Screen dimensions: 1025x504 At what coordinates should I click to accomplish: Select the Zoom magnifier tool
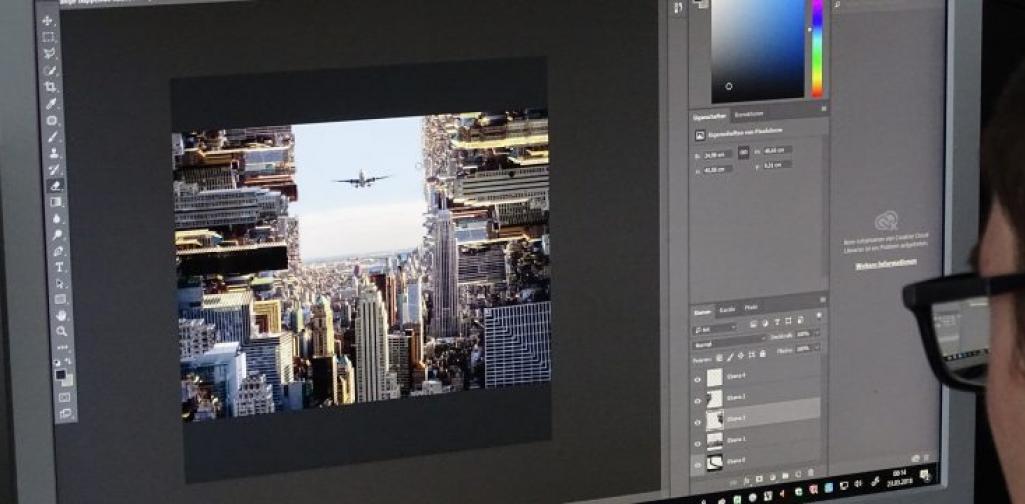(x=62, y=331)
